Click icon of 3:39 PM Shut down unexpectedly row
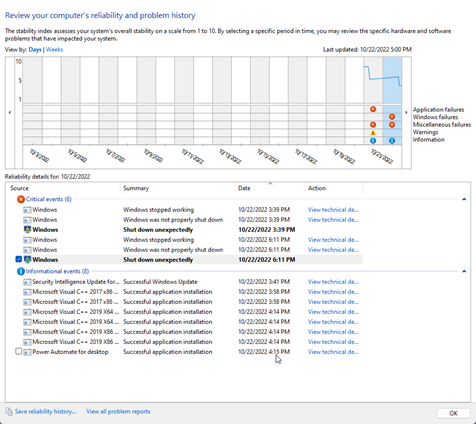Image resolution: width=476 pixels, height=424 pixels. tap(27, 230)
